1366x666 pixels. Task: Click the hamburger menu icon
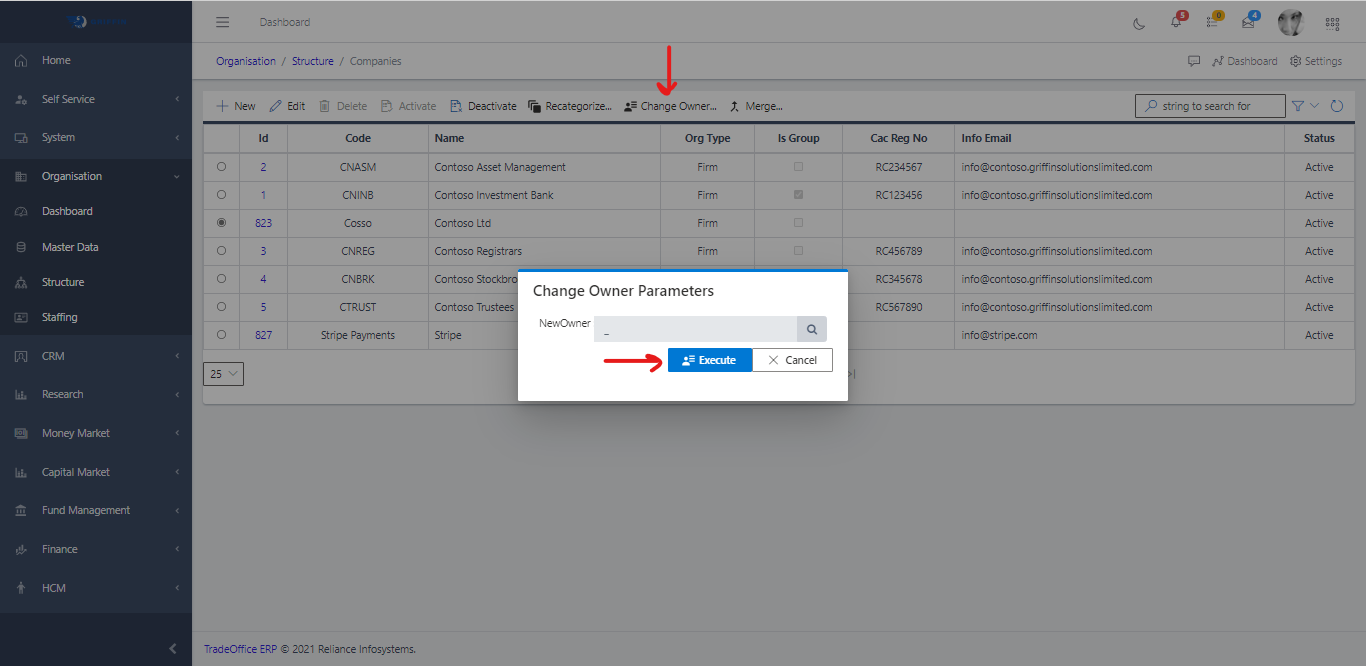coord(223,22)
